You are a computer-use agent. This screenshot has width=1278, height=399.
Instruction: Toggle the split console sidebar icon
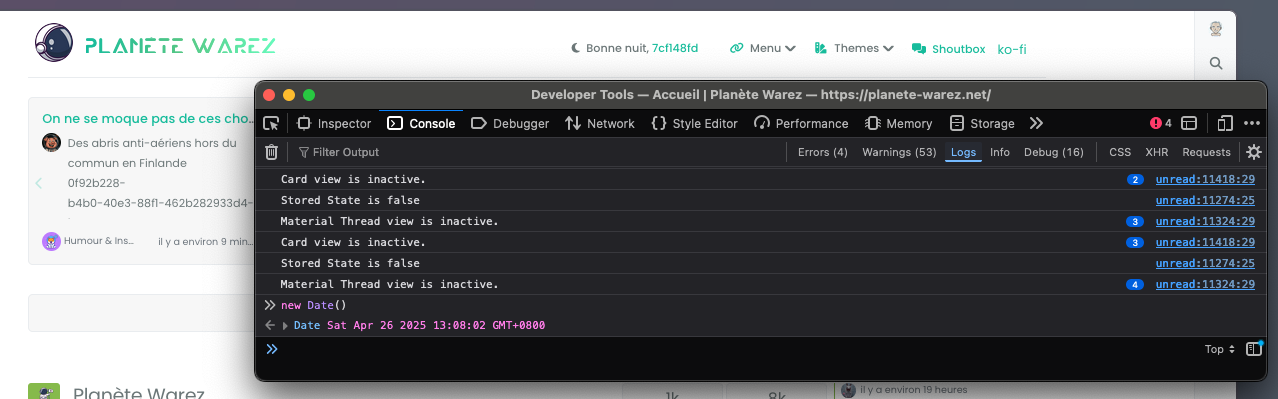1253,349
